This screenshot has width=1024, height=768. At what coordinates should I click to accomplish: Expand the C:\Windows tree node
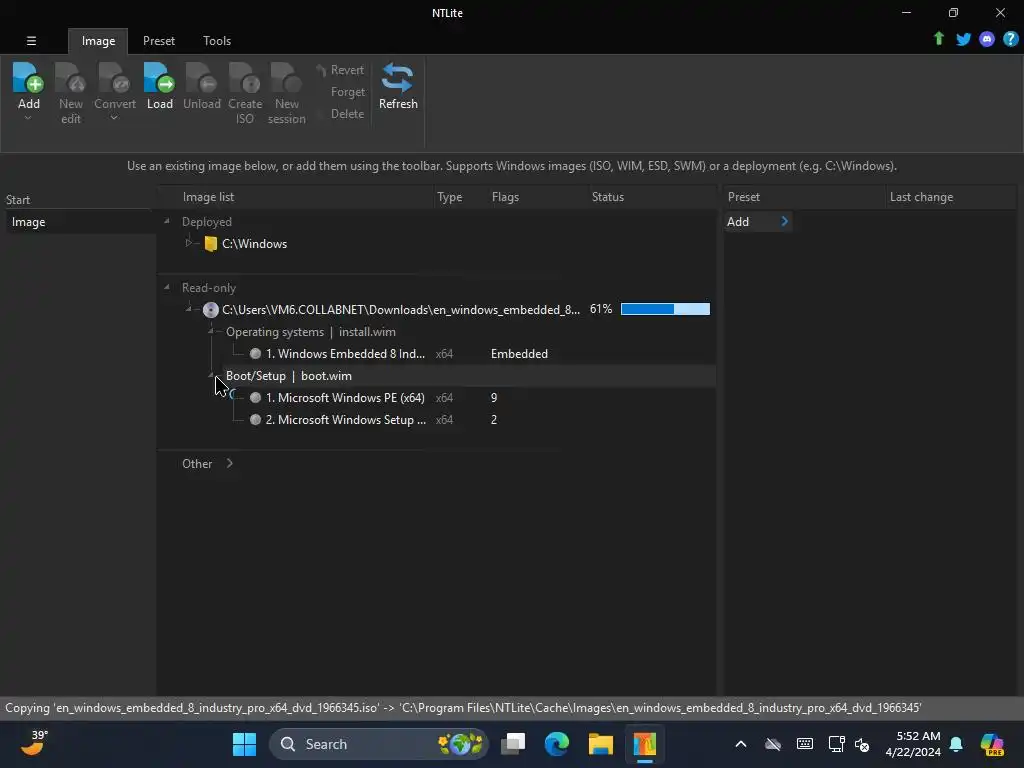(x=189, y=243)
